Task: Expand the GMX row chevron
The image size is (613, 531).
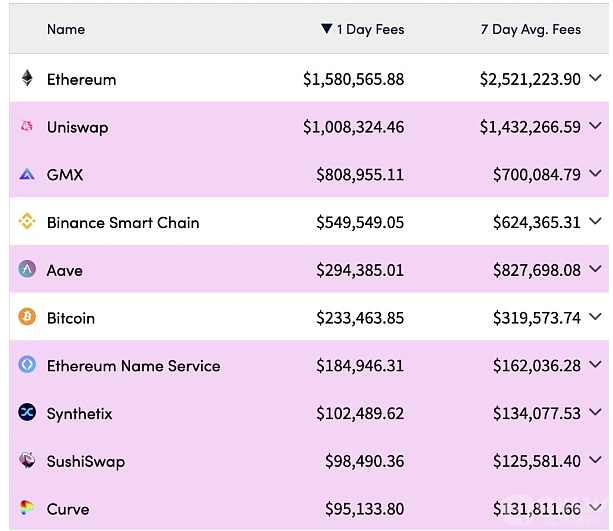Action: tap(595, 173)
